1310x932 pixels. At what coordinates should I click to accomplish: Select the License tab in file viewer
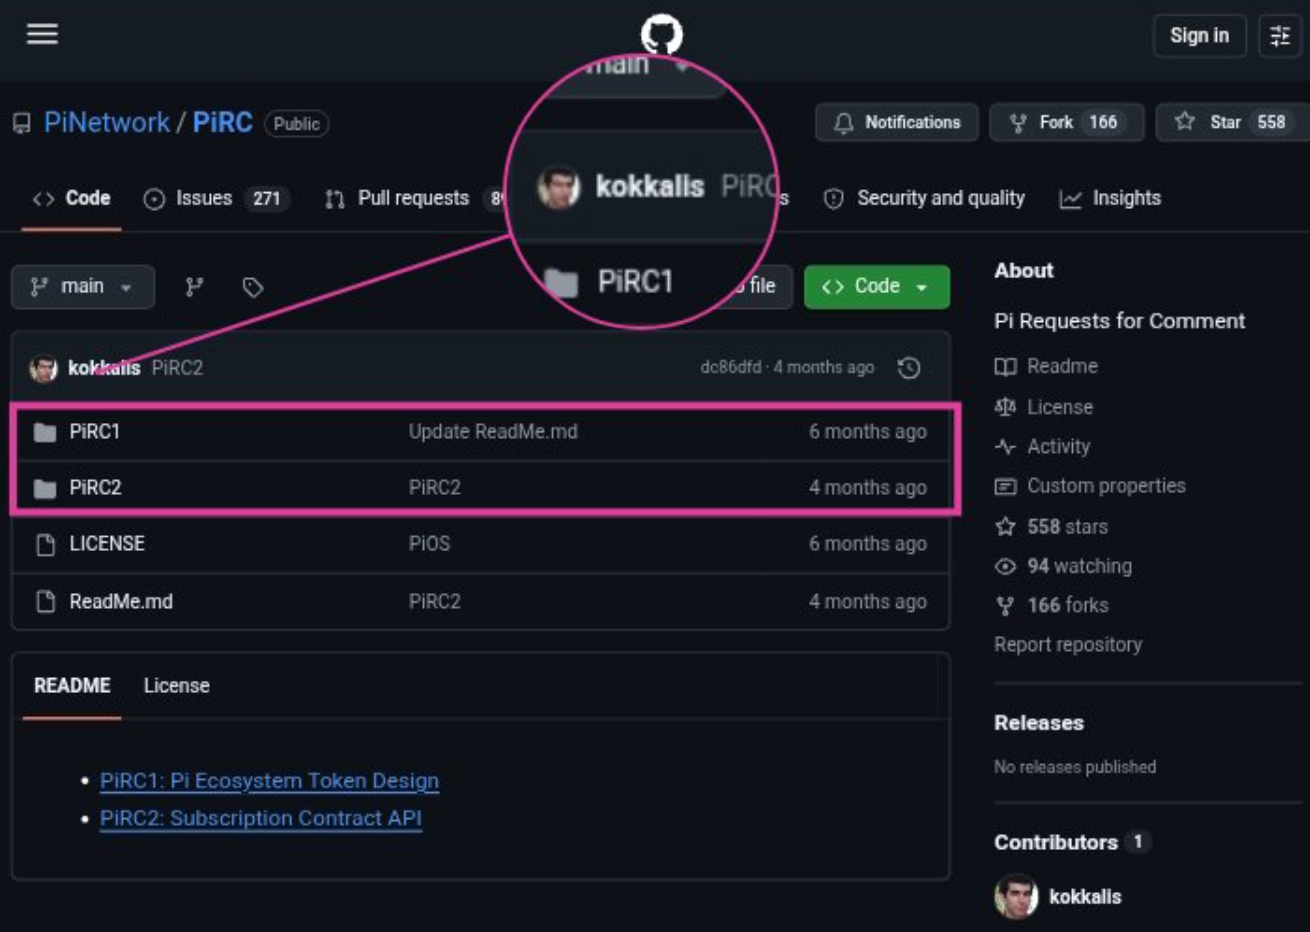(176, 686)
